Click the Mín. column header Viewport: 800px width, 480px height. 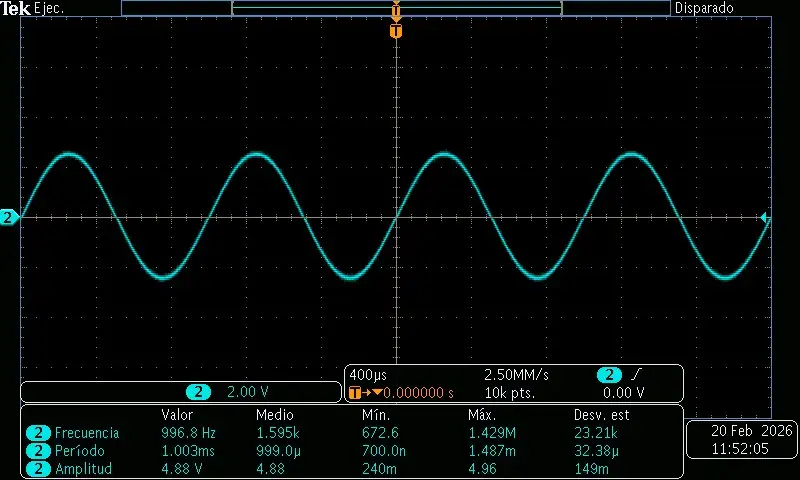coord(376,414)
